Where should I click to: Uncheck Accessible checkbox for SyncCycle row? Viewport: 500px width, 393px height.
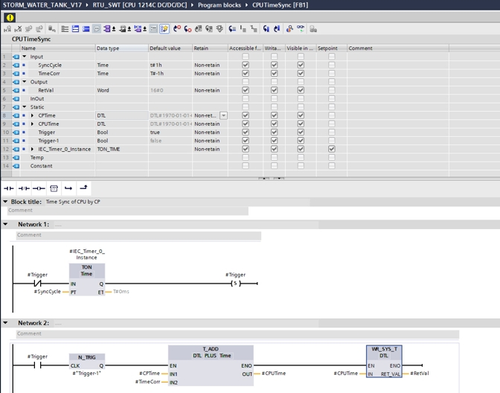pos(245,65)
